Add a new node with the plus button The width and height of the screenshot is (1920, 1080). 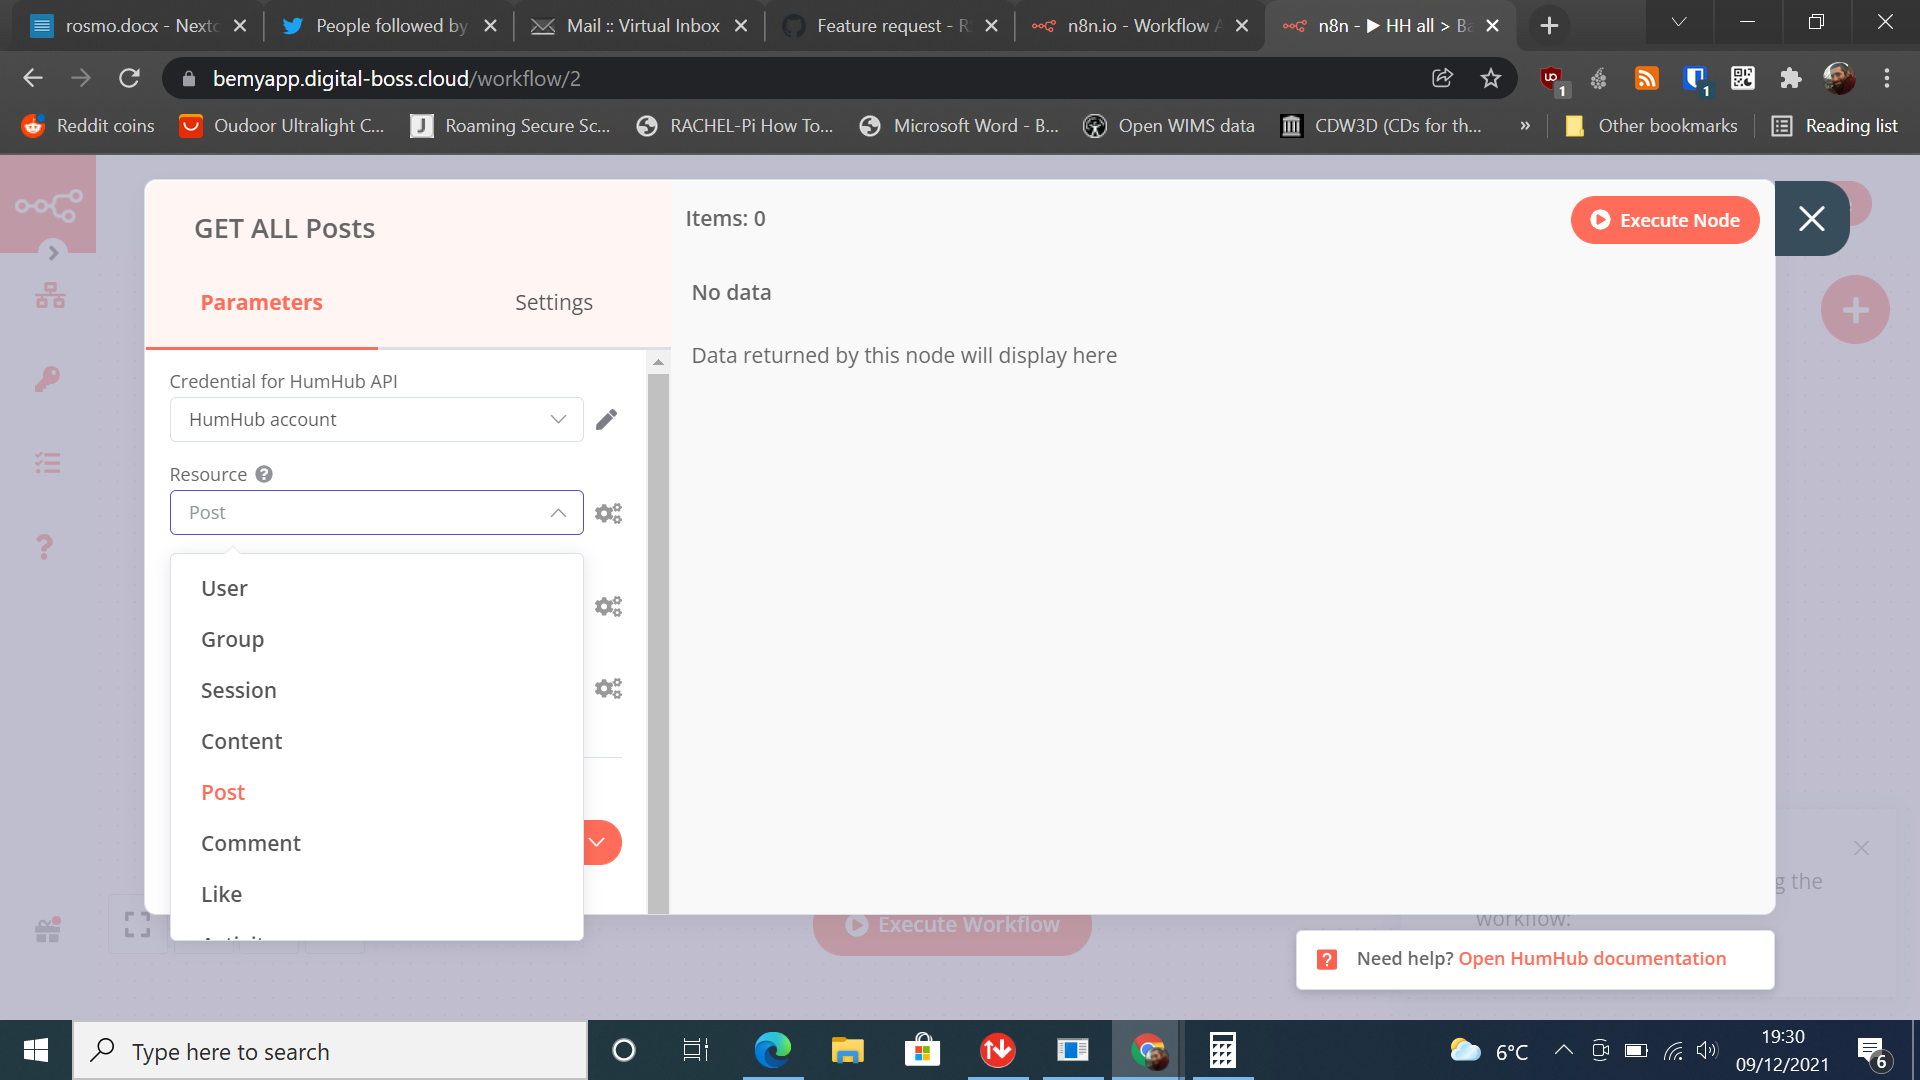tap(1856, 309)
